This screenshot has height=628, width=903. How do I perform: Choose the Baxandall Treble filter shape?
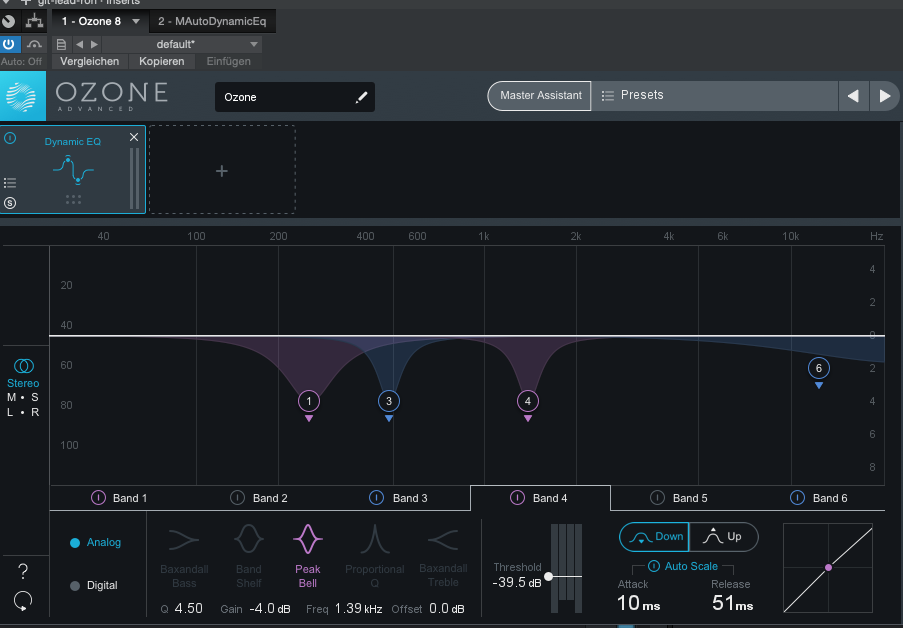[443, 557]
